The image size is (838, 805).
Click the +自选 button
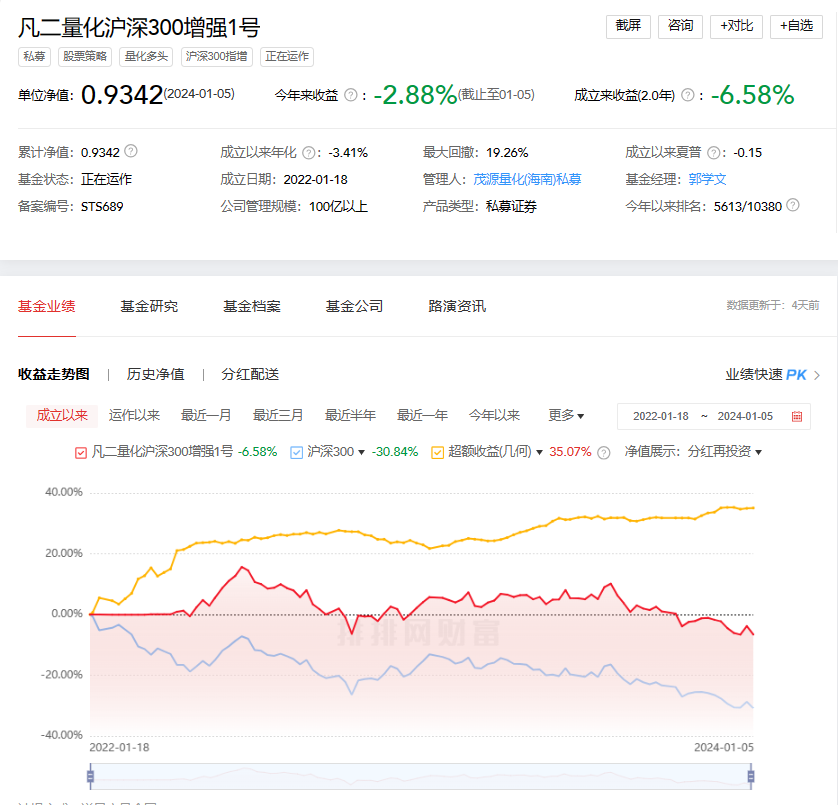click(796, 26)
